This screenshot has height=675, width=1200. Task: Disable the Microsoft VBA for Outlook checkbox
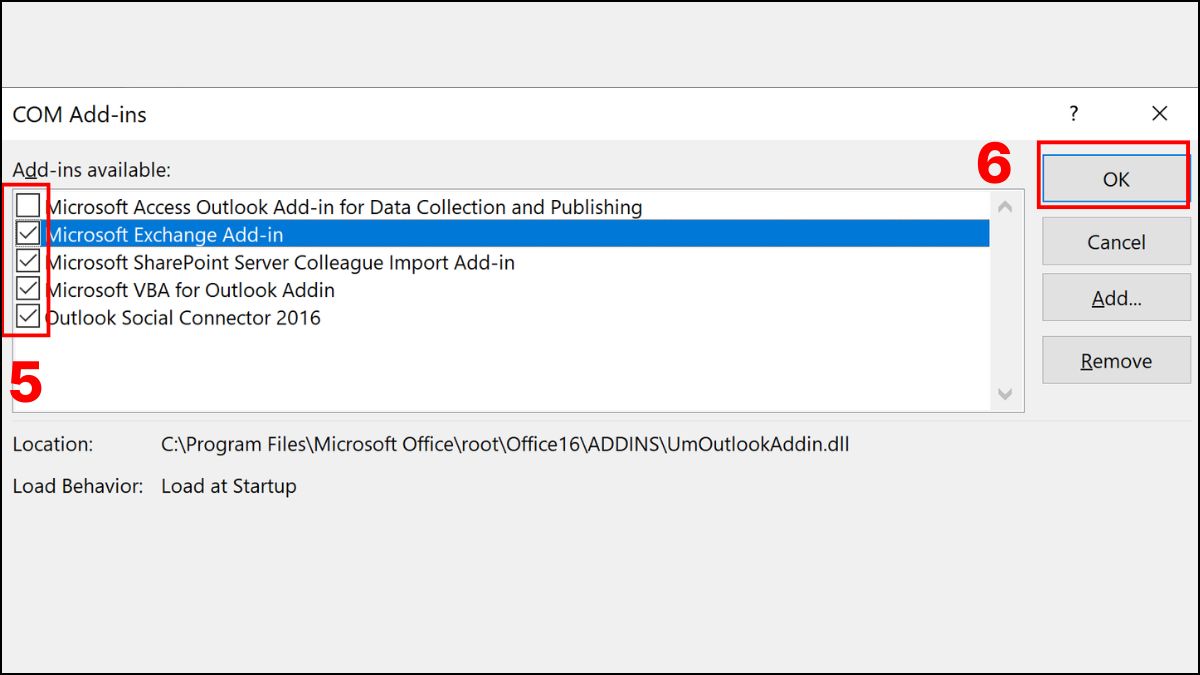[28, 290]
